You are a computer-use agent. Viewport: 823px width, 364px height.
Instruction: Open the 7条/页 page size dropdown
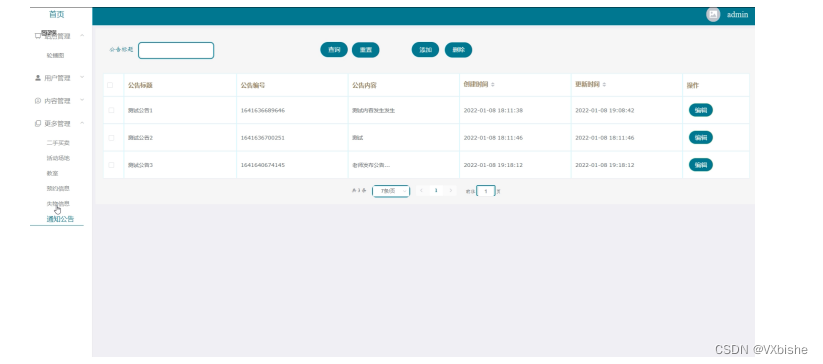(x=391, y=191)
